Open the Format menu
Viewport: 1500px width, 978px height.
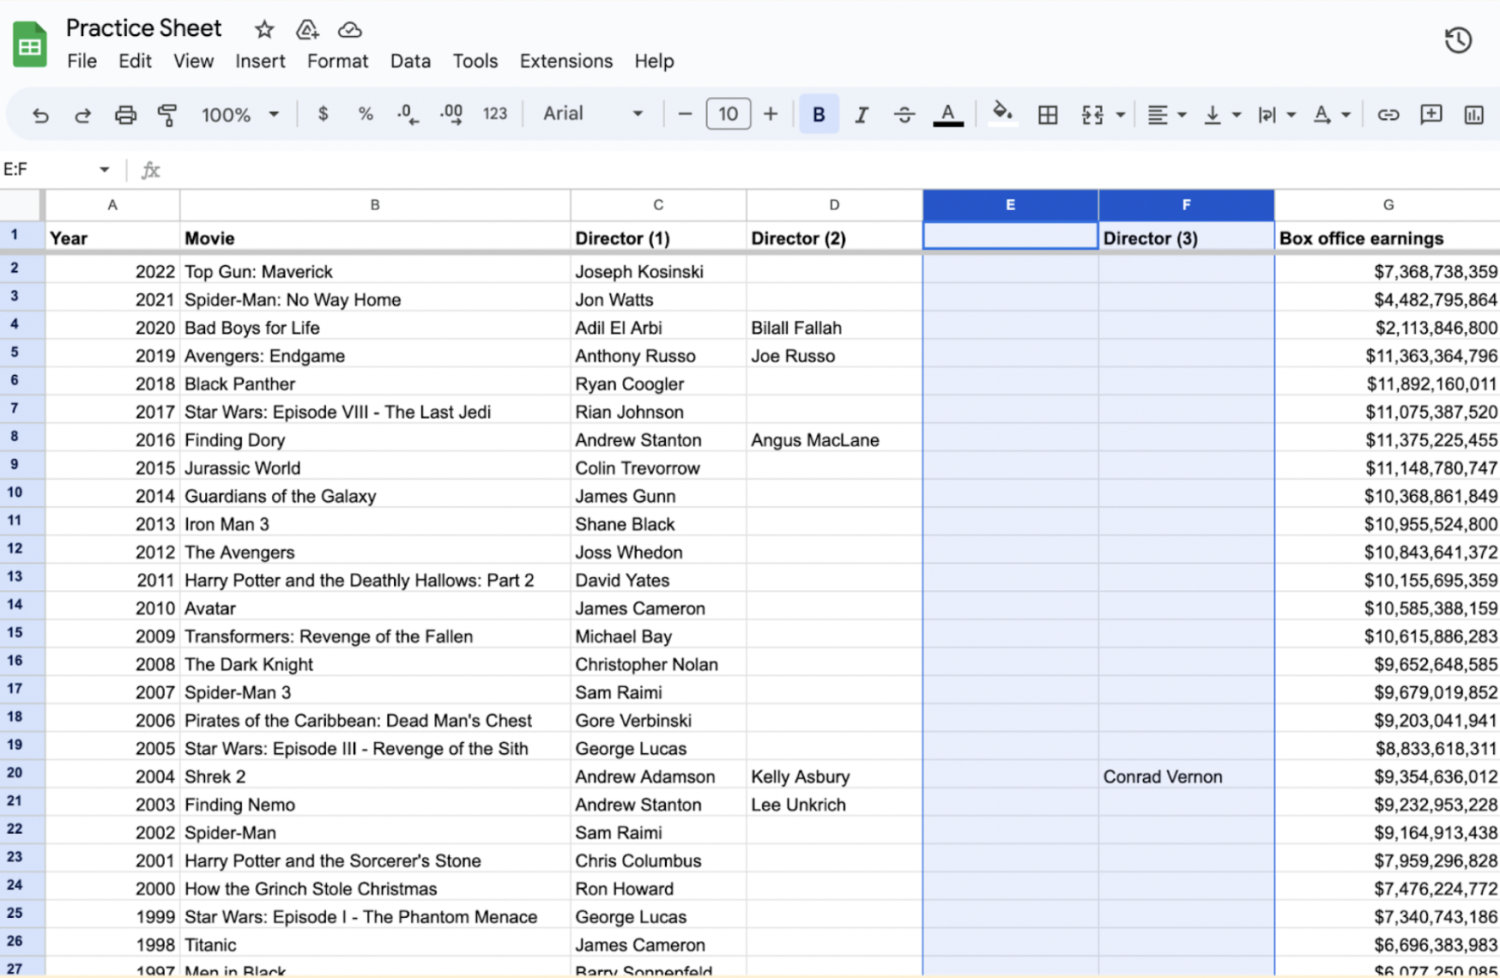[337, 61]
